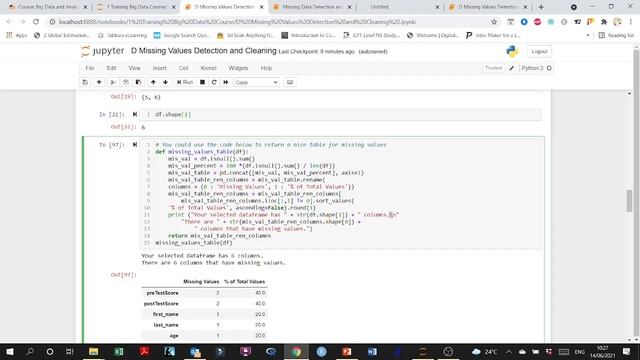
Task: Click the notebook vertical scrollbar thumb
Action: point(629,201)
